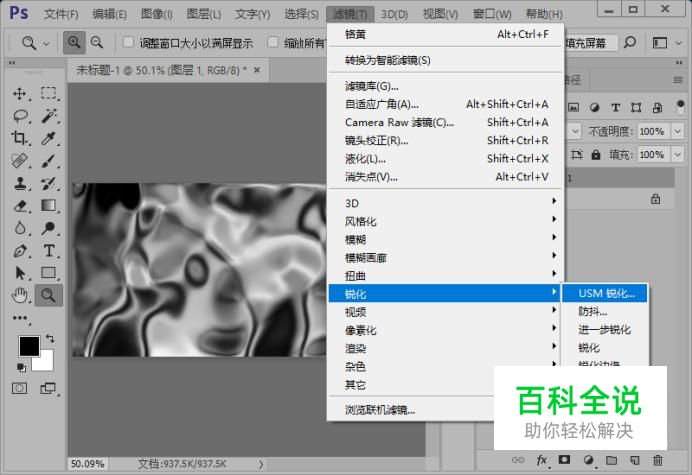The height and width of the screenshot is (475, 692).
Task: Open opacity 100% dropdown arrow
Action: click(x=677, y=131)
